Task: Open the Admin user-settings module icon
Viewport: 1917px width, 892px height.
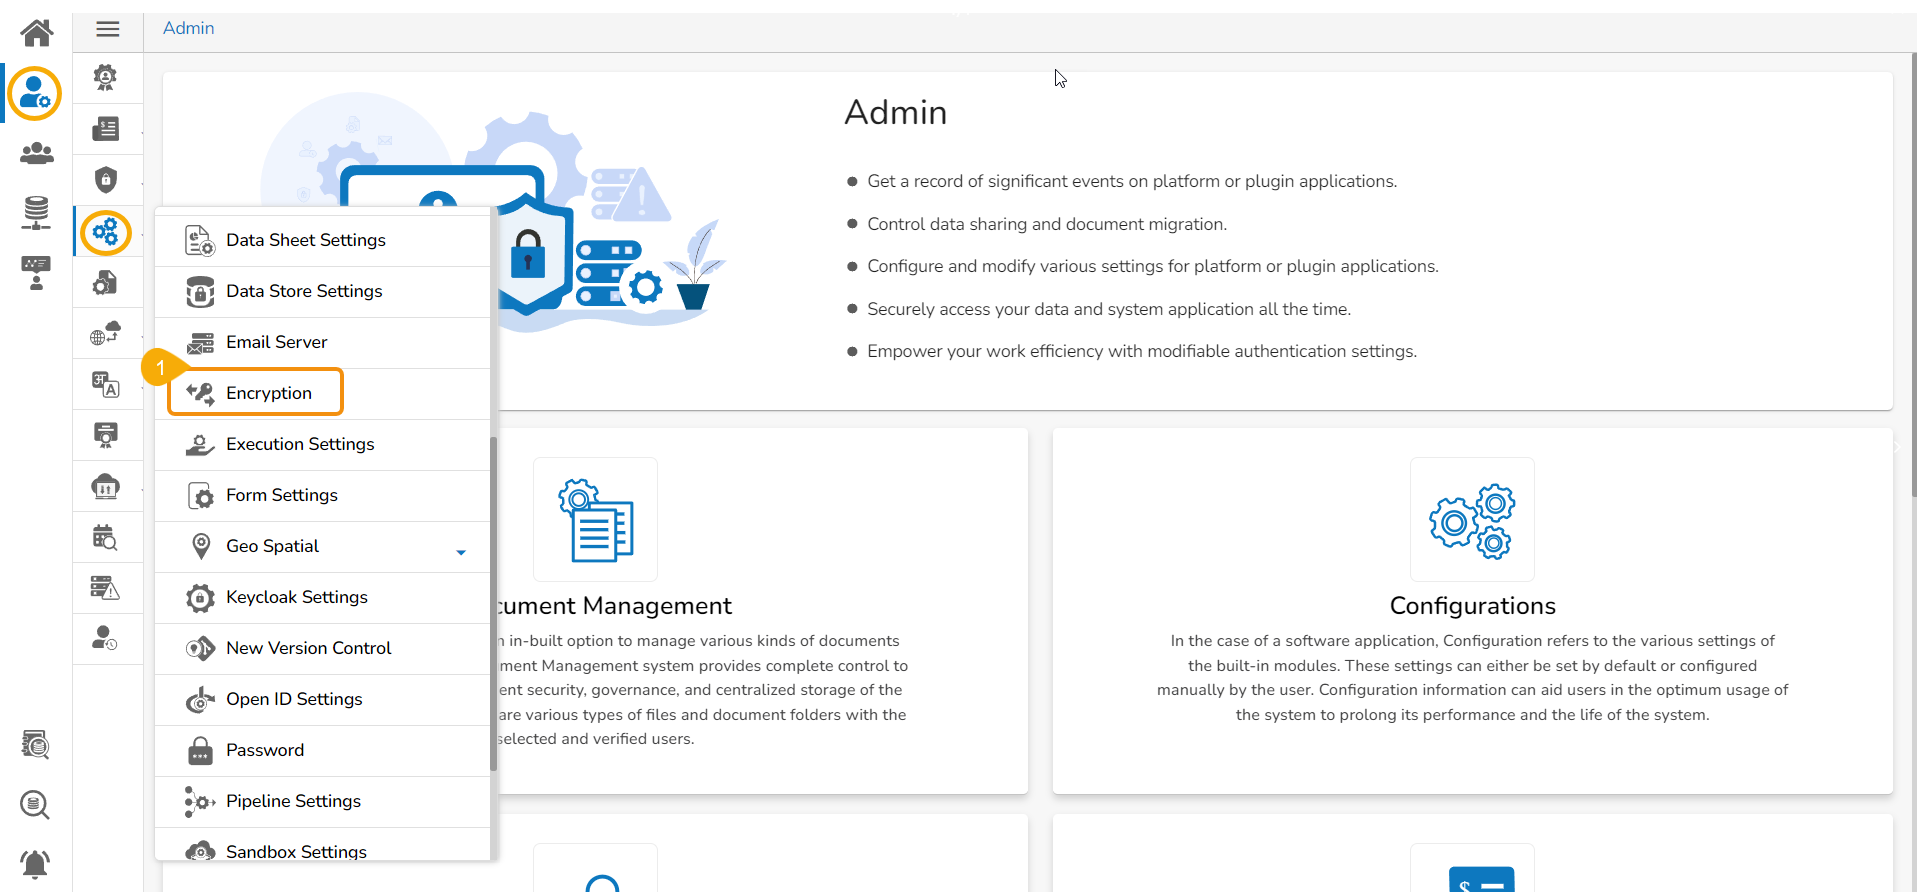Action: coord(35,94)
